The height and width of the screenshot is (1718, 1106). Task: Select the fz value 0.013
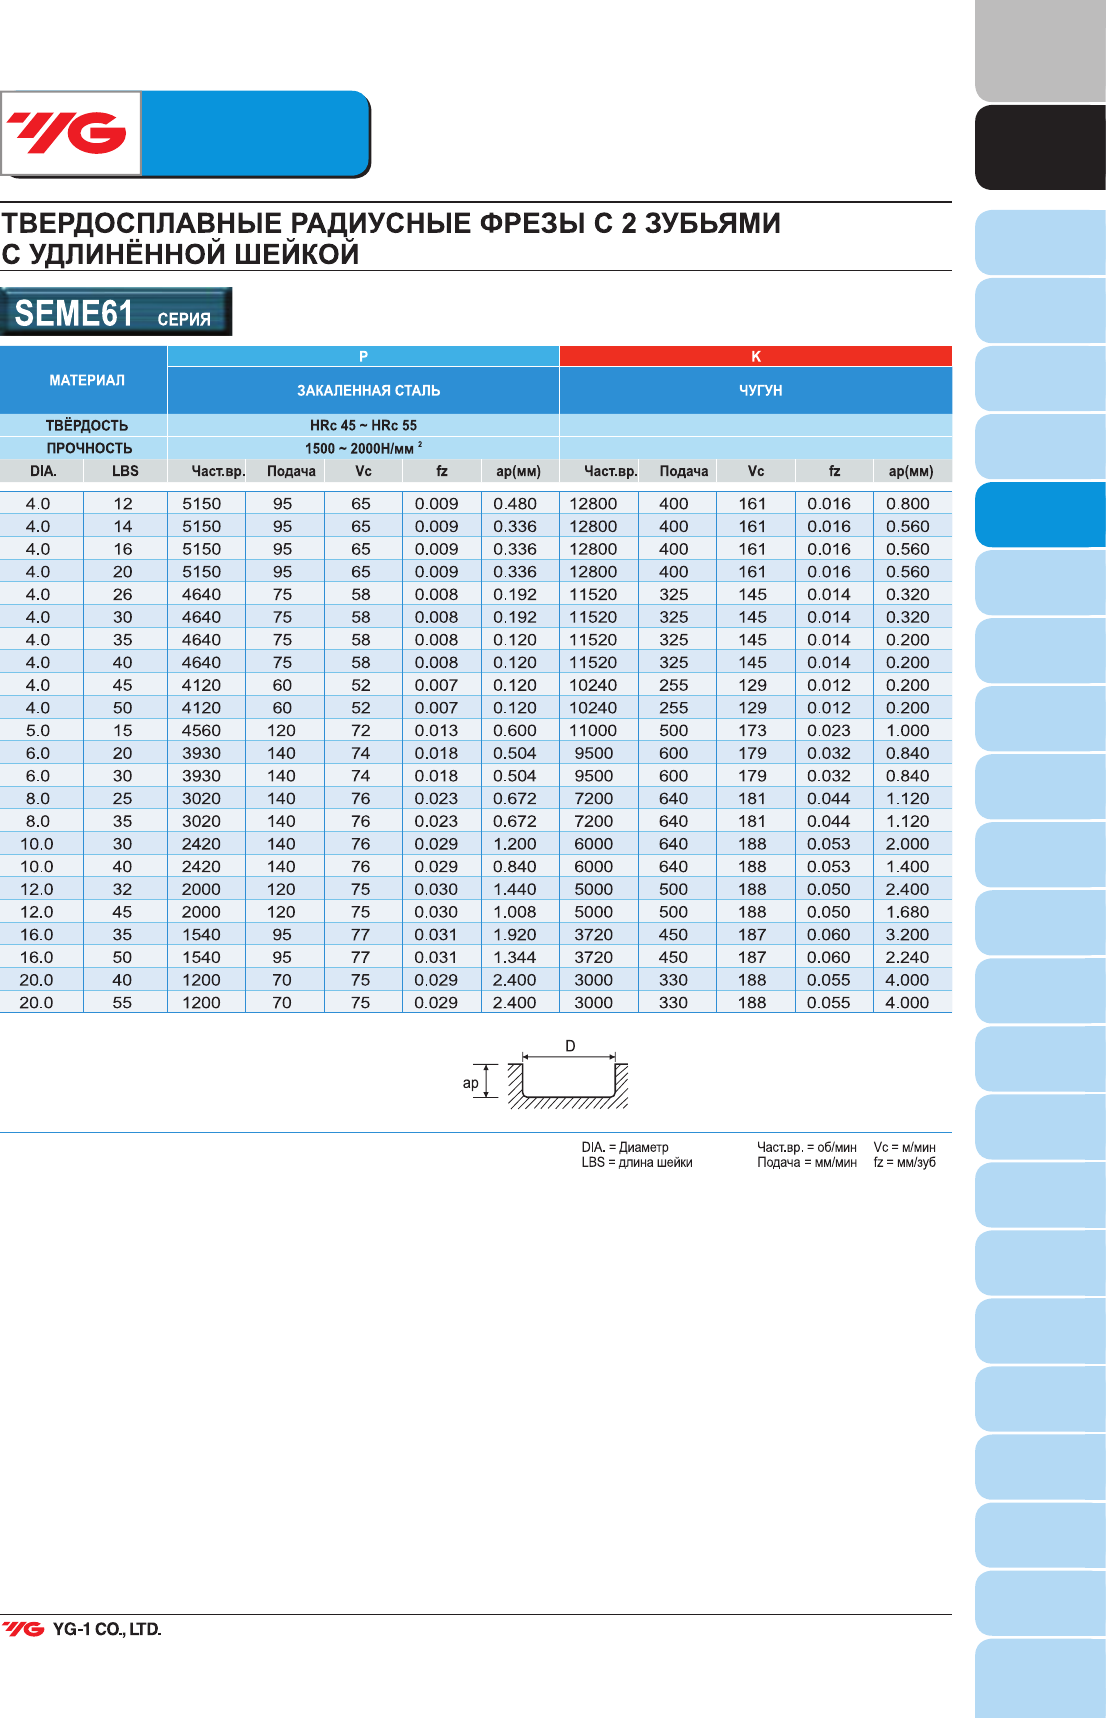coord(437,730)
